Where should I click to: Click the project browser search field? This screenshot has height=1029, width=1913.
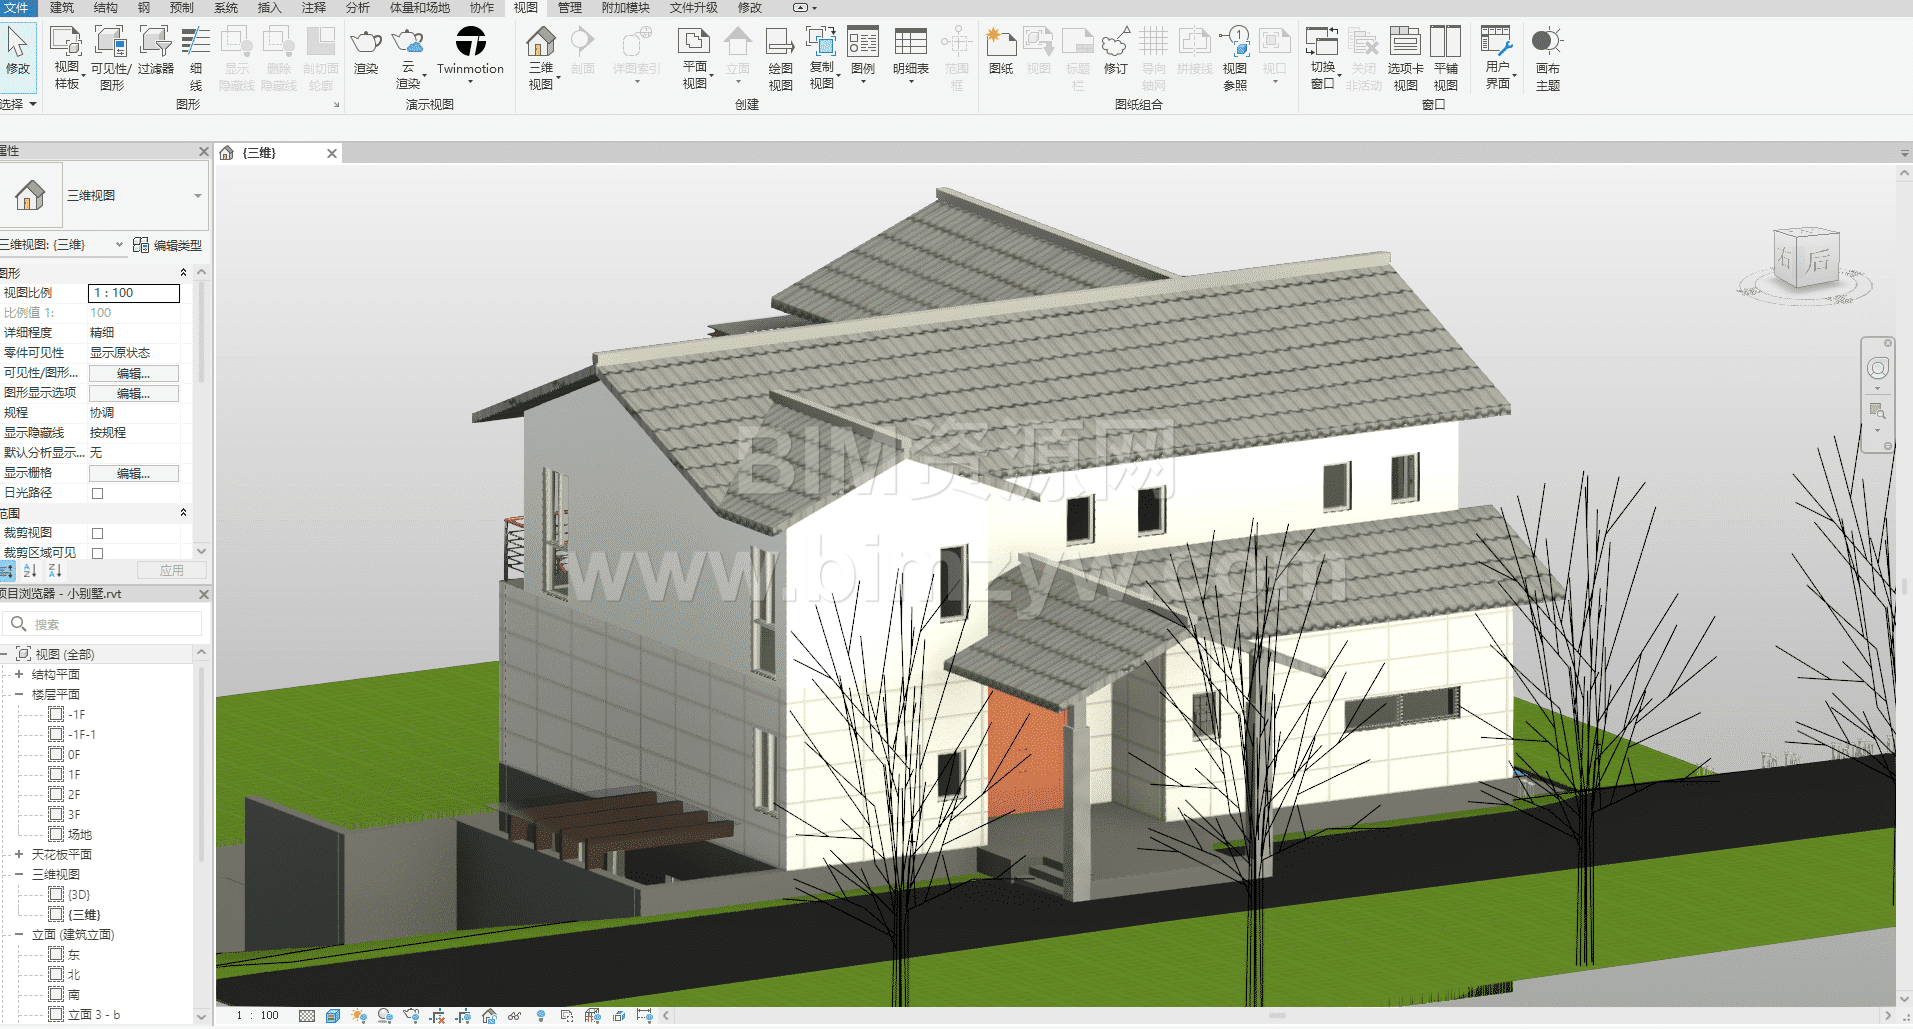pyautogui.click(x=110, y=624)
